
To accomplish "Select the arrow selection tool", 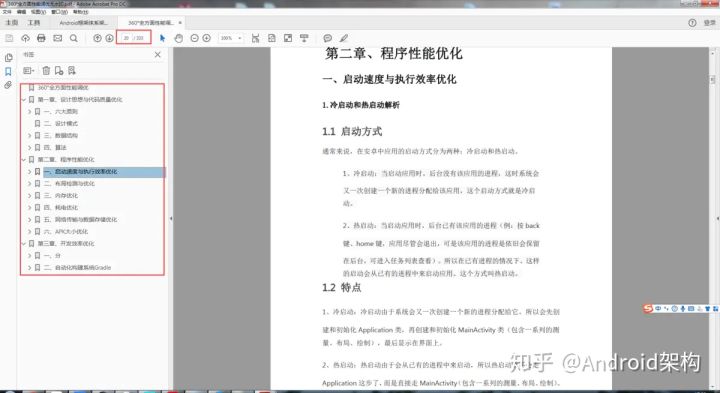I will pyautogui.click(x=162, y=38).
